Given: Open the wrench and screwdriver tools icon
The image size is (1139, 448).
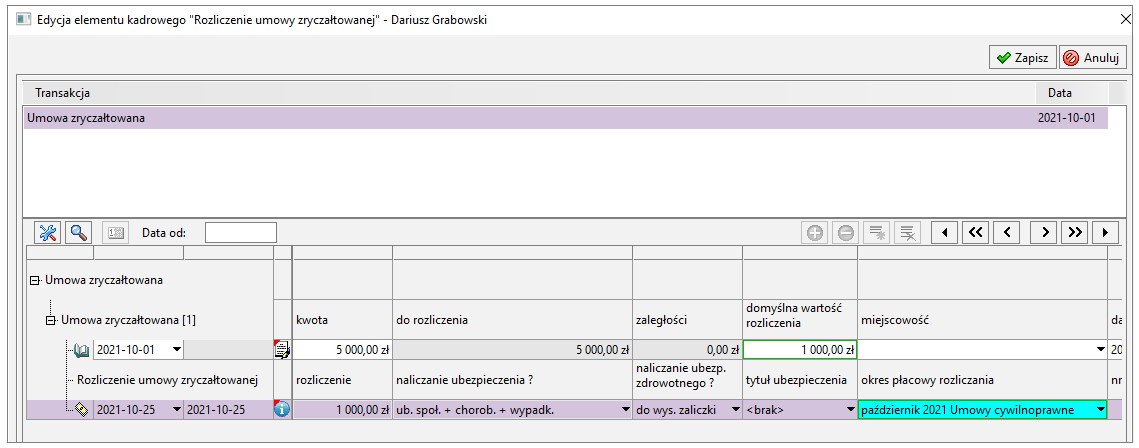Looking at the screenshot, I should point(48,233).
